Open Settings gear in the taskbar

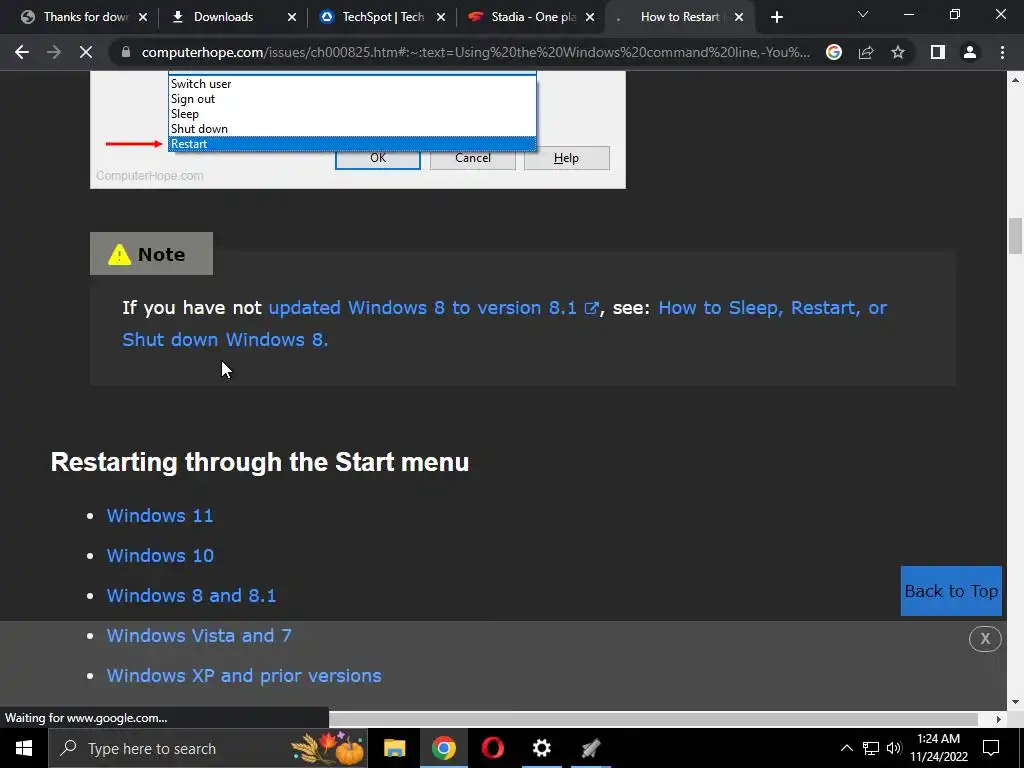541,748
